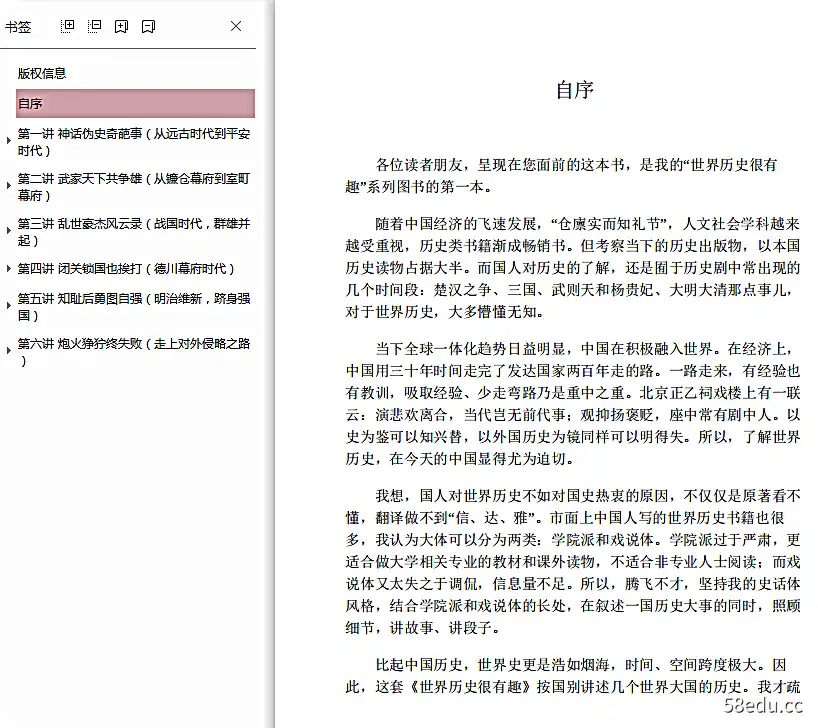818x728 pixels.
Task: Expand the 第三讲 bookmark arrow
Action: click(x=9, y=230)
